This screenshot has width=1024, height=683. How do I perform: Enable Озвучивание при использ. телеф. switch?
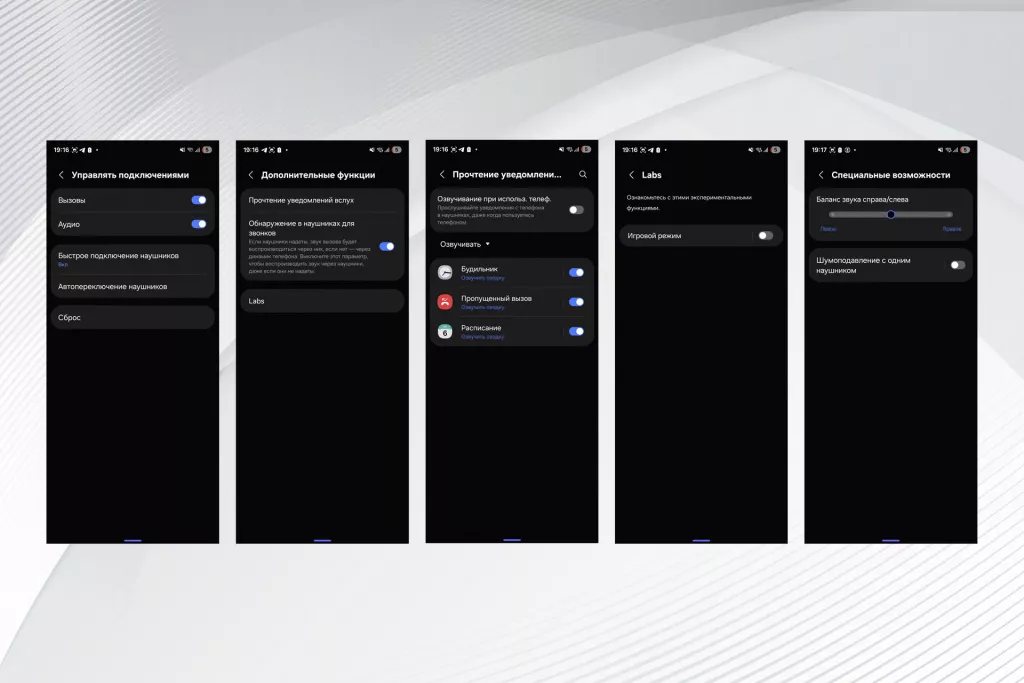576,210
